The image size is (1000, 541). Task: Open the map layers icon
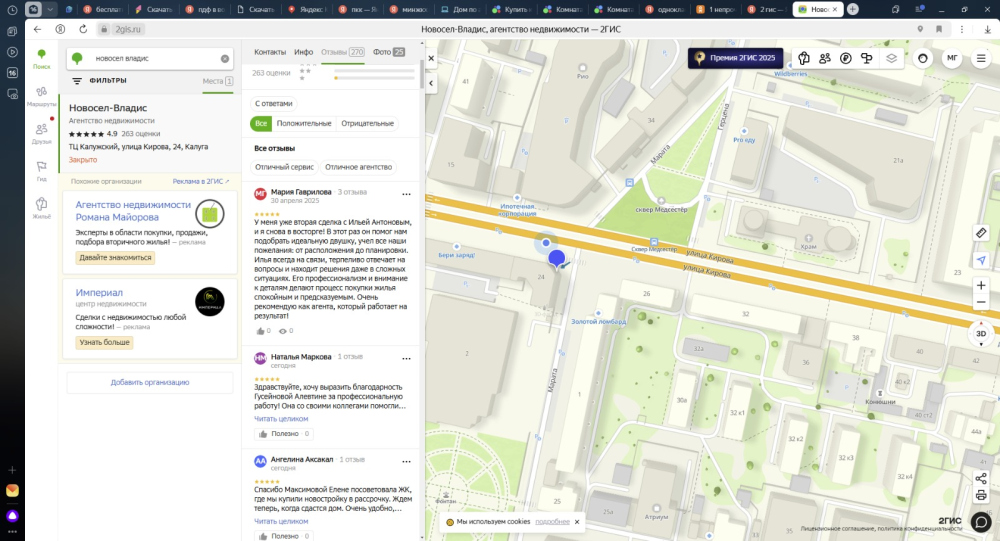coord(891,58)
